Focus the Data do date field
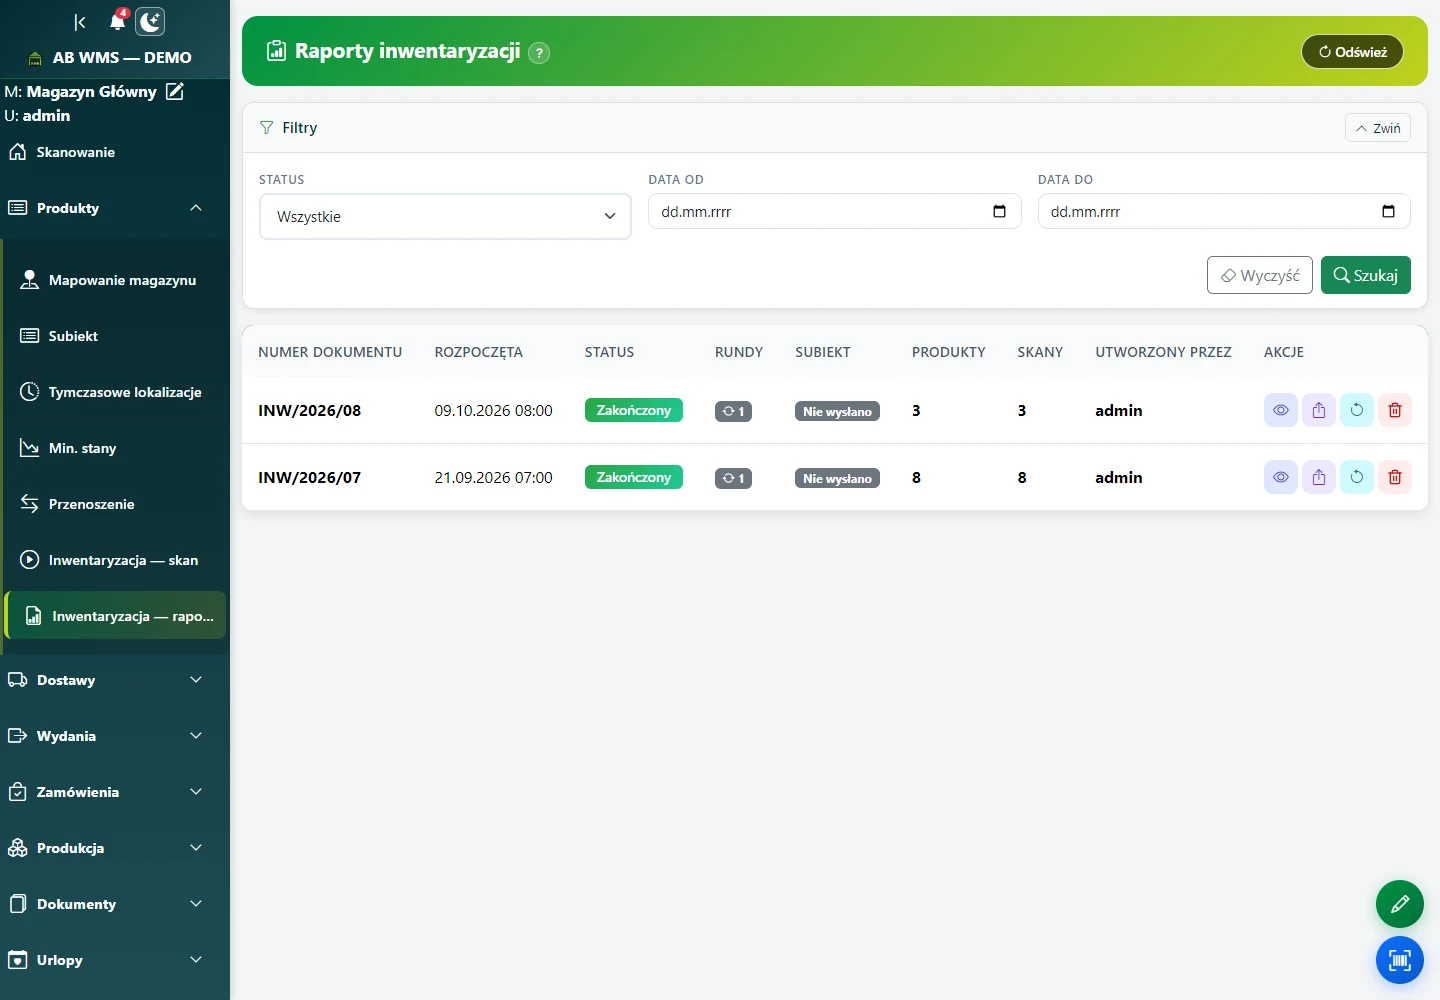1440x1000 pixels. 1224,211
